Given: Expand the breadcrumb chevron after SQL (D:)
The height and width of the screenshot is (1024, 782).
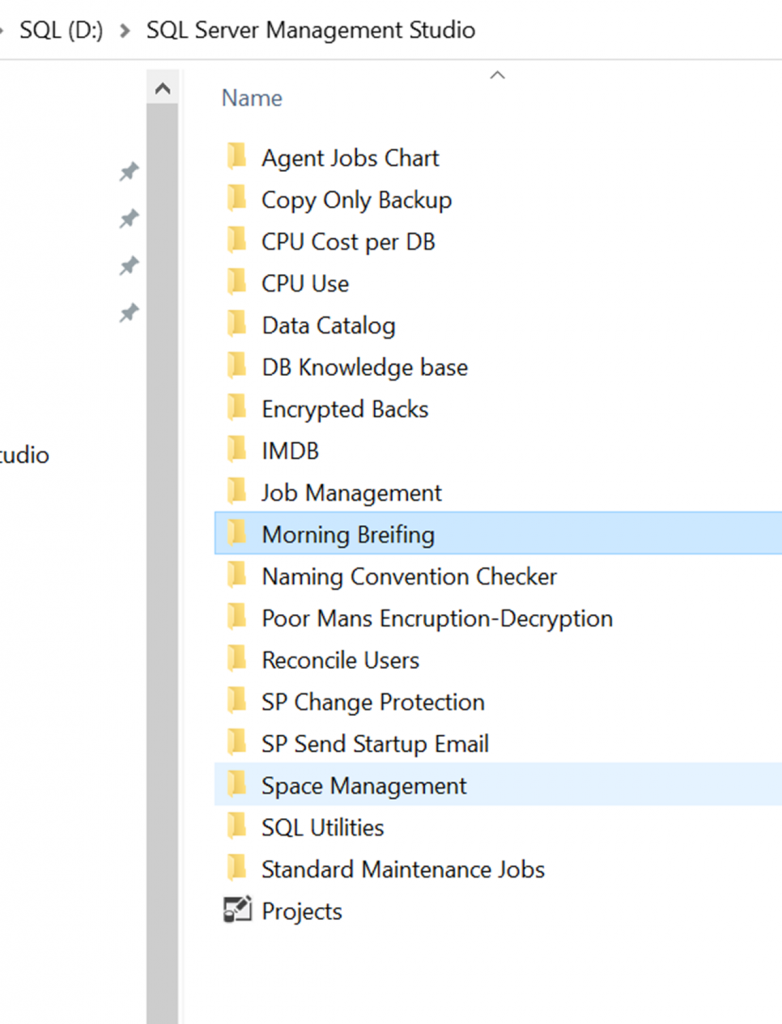Looking at the screenshot, I should pos(125,30).
